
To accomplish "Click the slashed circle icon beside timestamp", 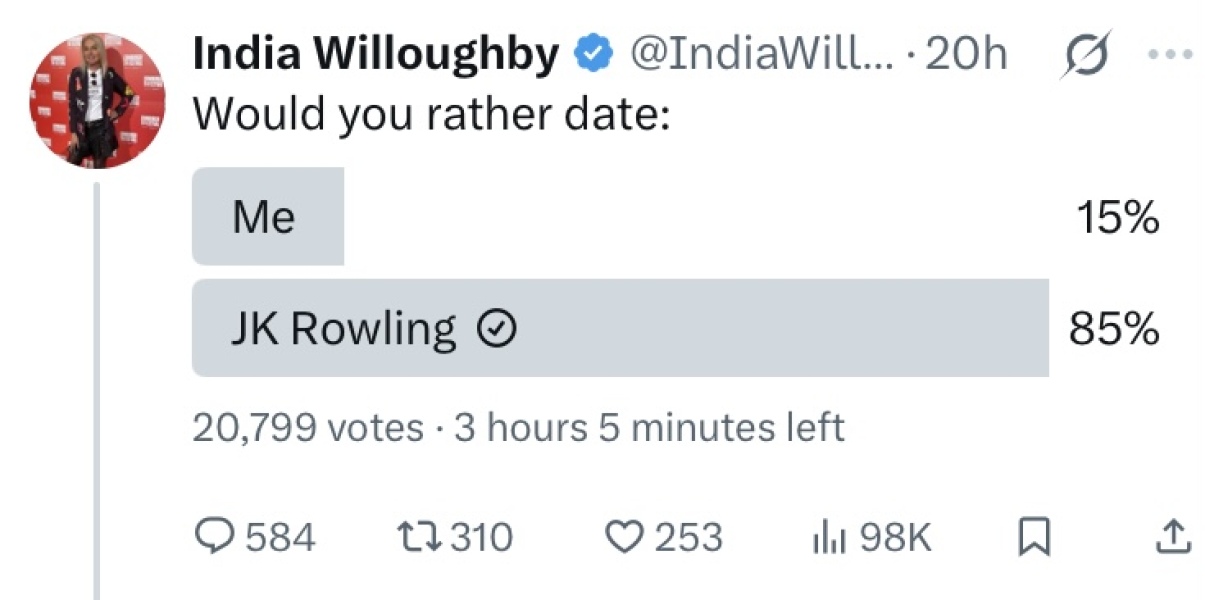I will tap(1088, 55).
